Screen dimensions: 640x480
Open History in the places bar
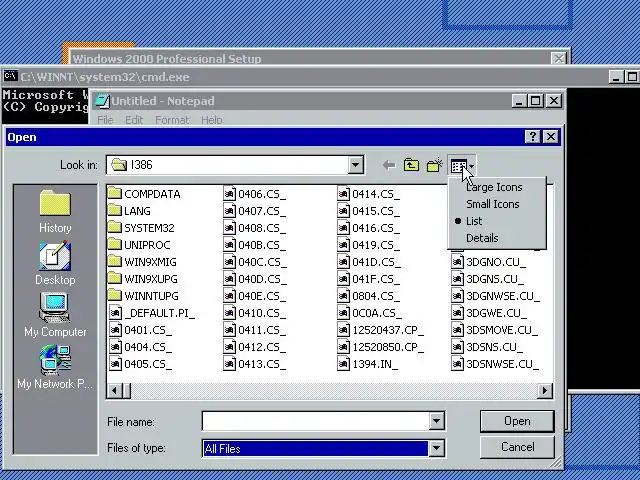pos(55,211)
